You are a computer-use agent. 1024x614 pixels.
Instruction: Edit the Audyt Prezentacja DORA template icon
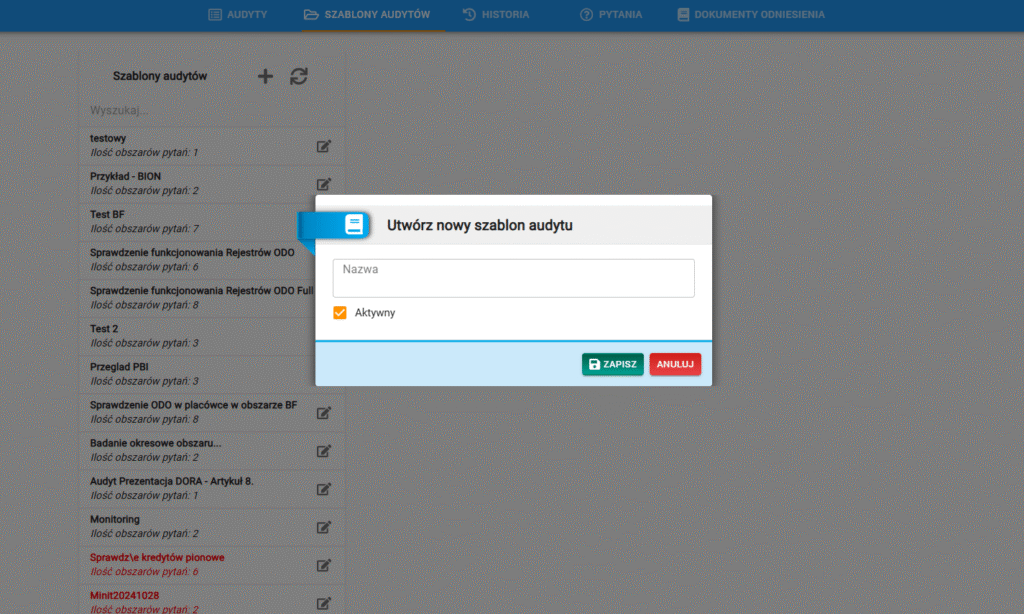pos(323,489)
